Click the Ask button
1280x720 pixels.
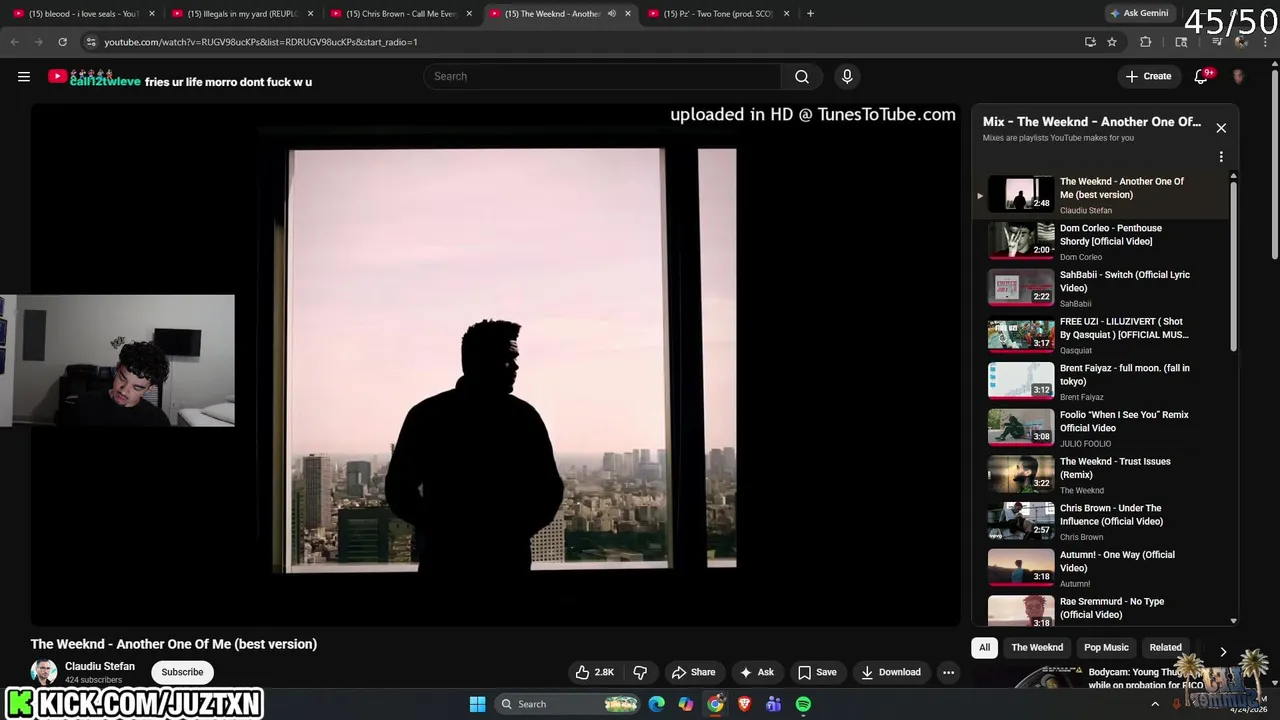point(757,672)
